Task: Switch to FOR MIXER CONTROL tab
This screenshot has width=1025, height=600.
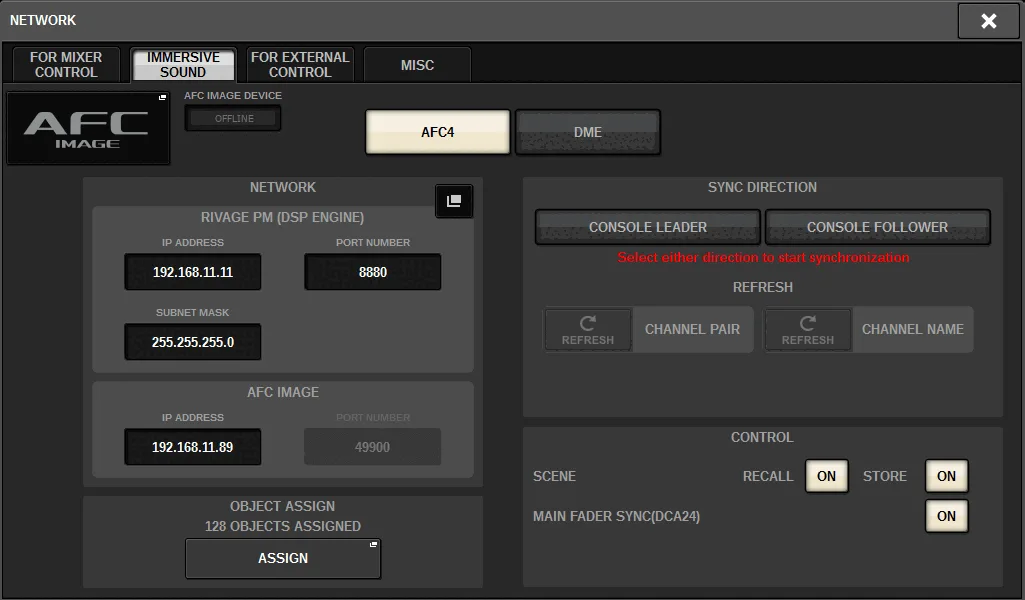Action: coord(66,65)
